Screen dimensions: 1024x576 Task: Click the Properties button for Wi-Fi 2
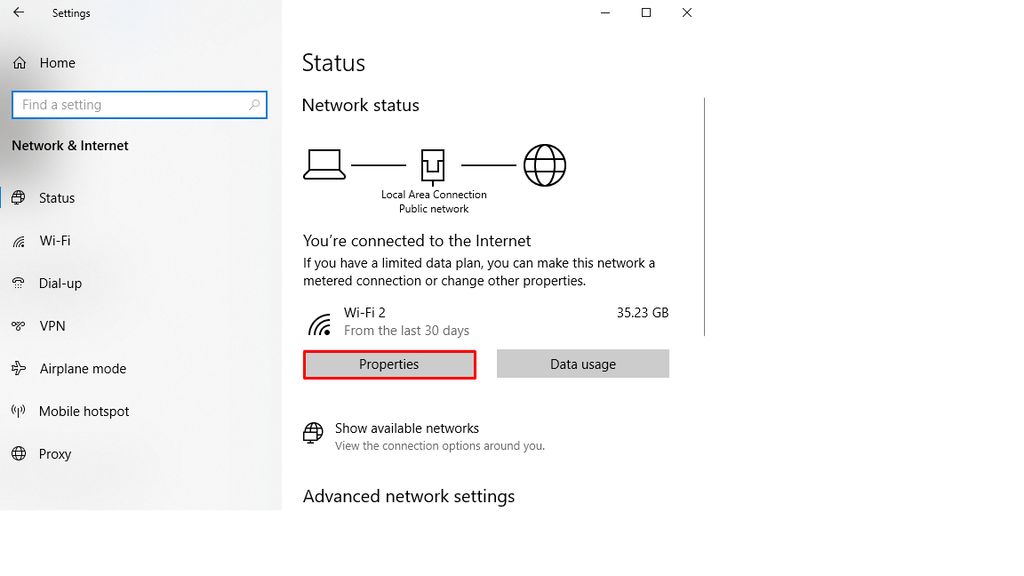point(389,364)
